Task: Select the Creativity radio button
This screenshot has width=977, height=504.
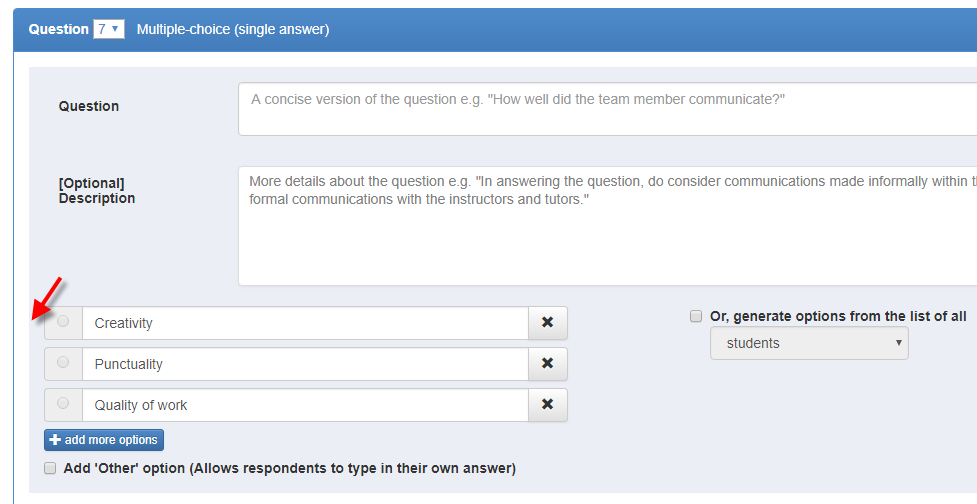Action: (63, 321)
